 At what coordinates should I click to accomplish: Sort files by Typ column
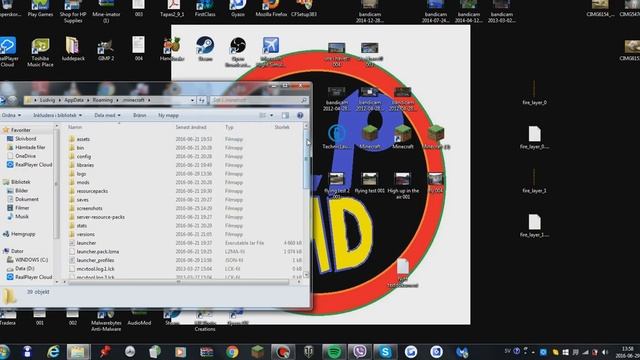[229, 127]
